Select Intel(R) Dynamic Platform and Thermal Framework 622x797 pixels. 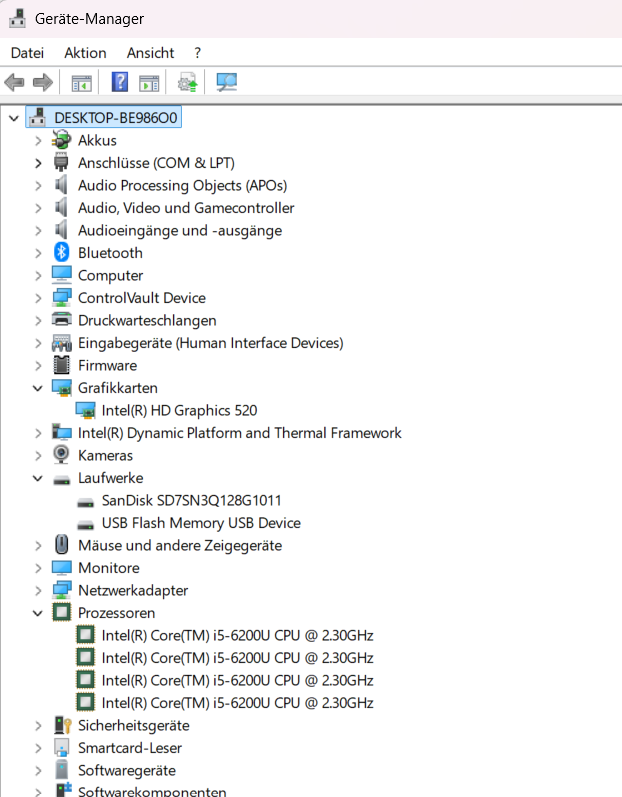tap(239, 433)
